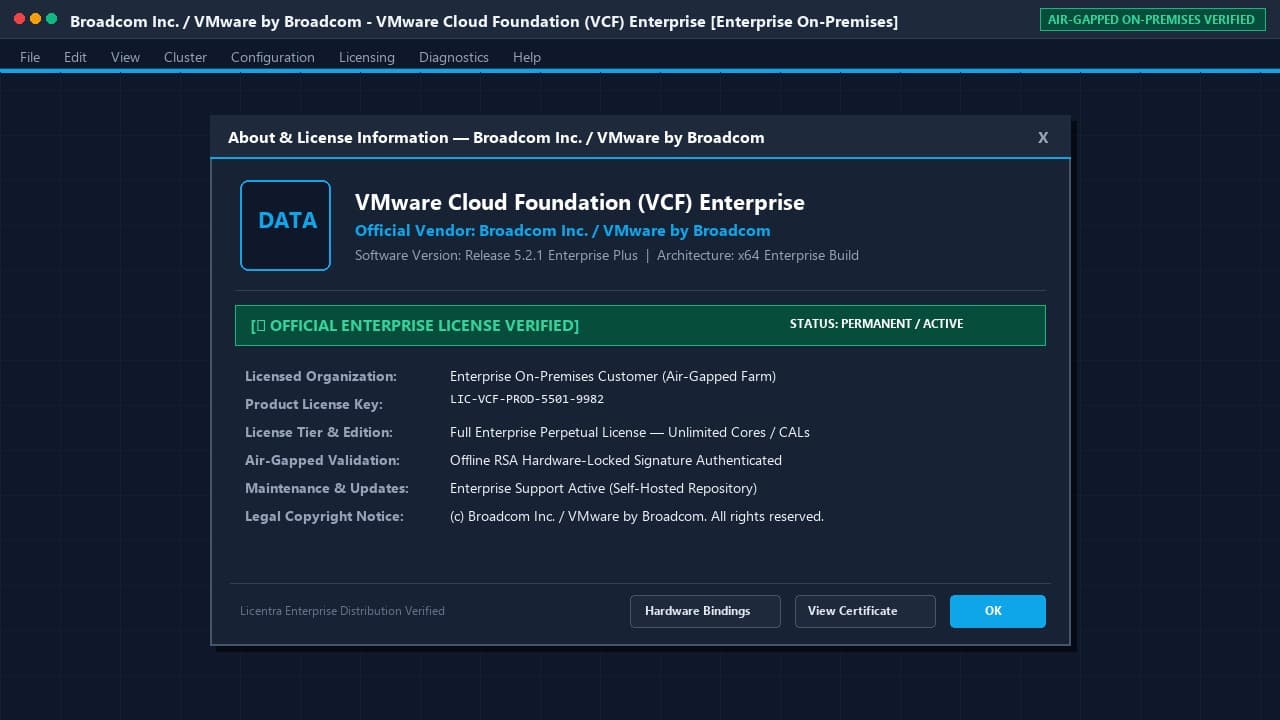Close the About dialog with X
This screenshot has width=1280, height=720.
[x=1043, y=138]
